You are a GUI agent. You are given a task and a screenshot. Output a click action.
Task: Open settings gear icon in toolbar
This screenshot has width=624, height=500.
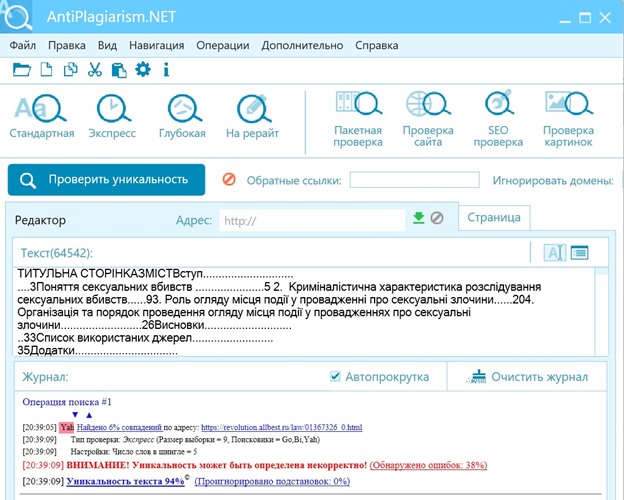(x=143, y=70)
